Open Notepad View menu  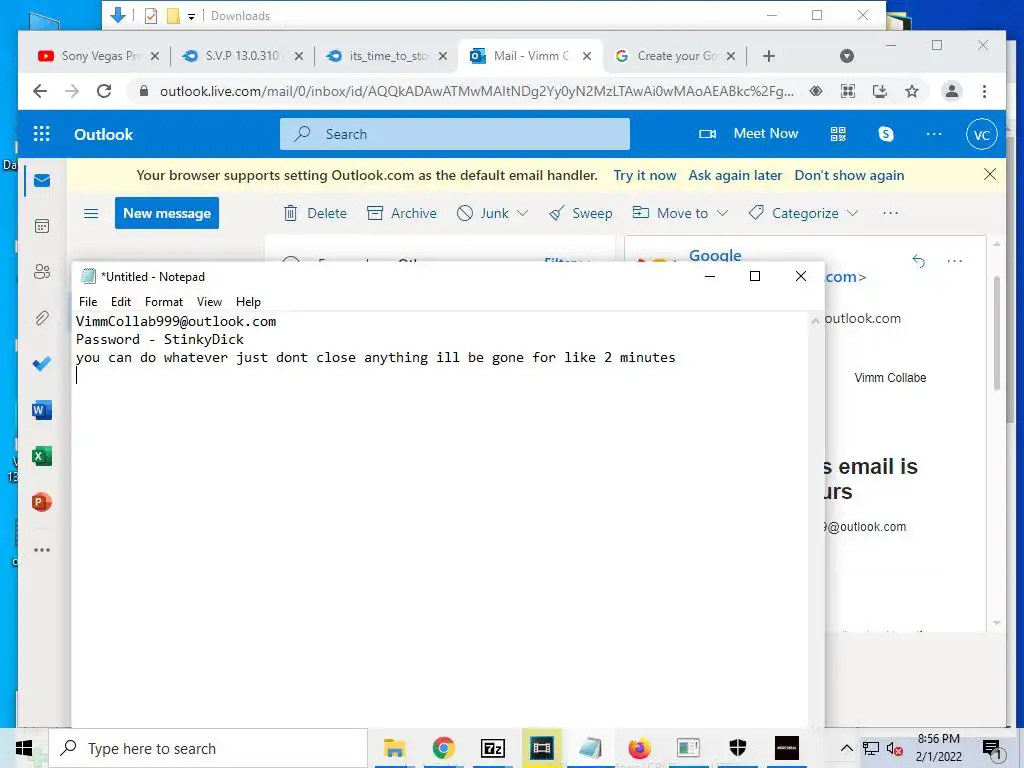(209, 302)
